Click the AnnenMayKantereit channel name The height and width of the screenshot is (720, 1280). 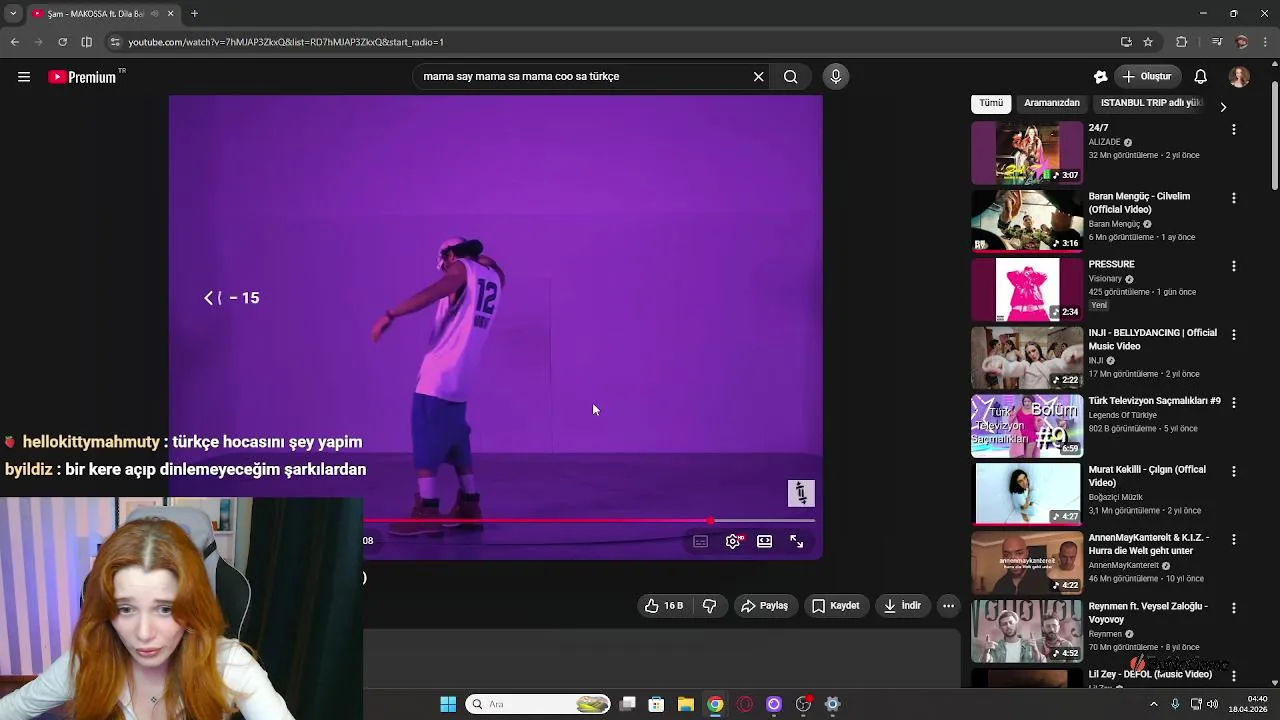coord(1124,566)
